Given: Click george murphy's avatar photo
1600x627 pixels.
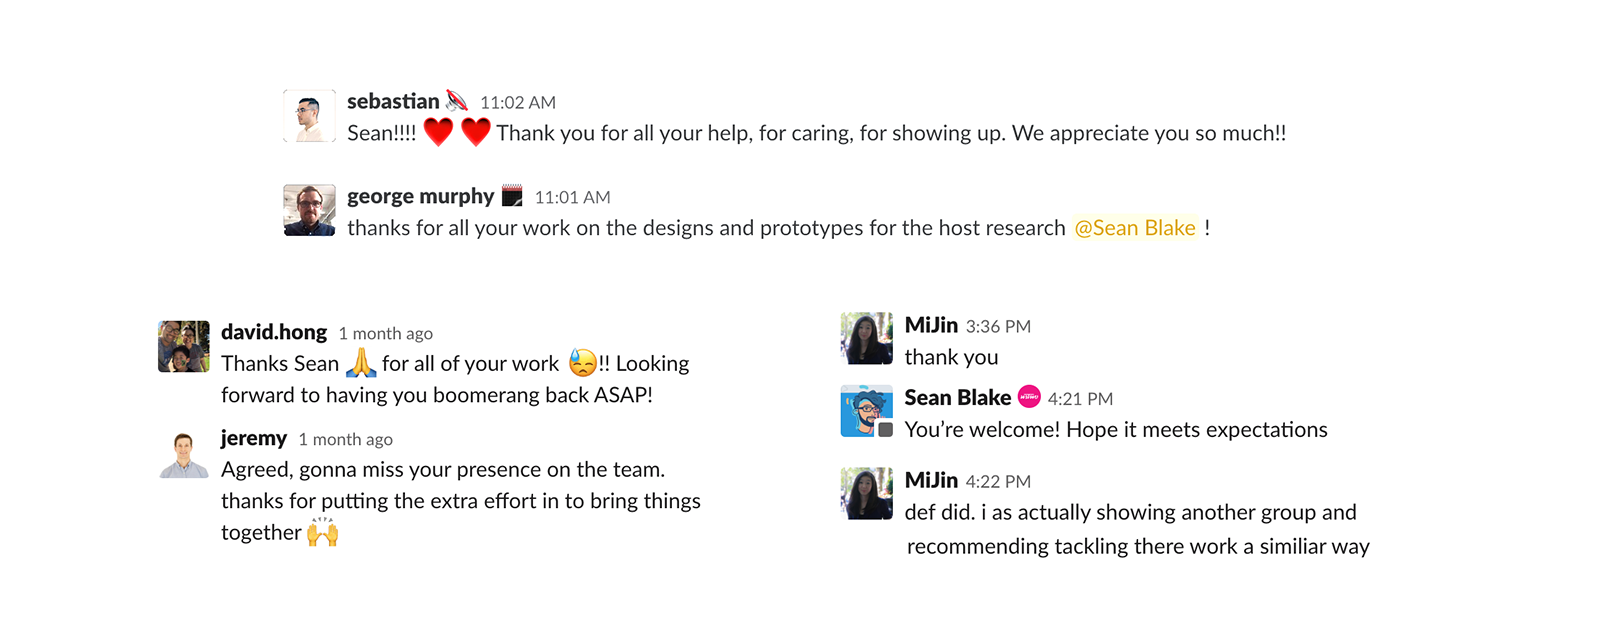Looking at the screenshot, I should coord(309,210).
